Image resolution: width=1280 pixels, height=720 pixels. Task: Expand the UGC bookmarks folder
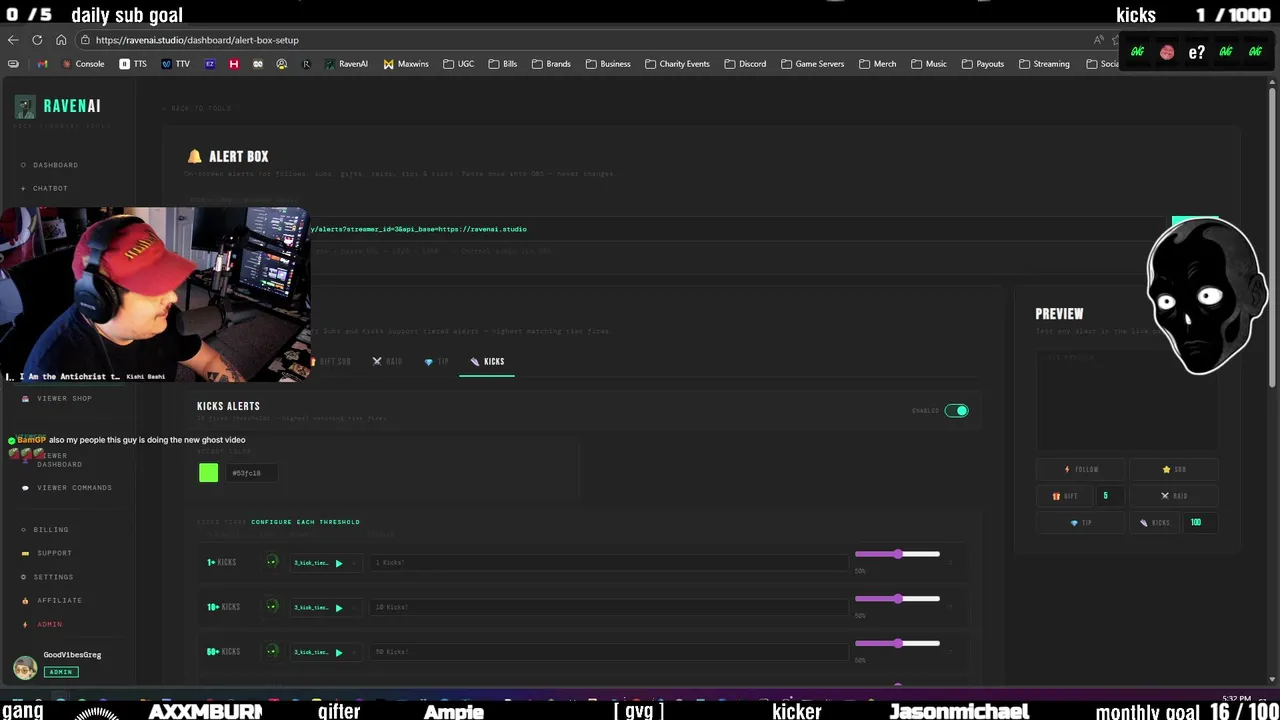tap(458, 64)
